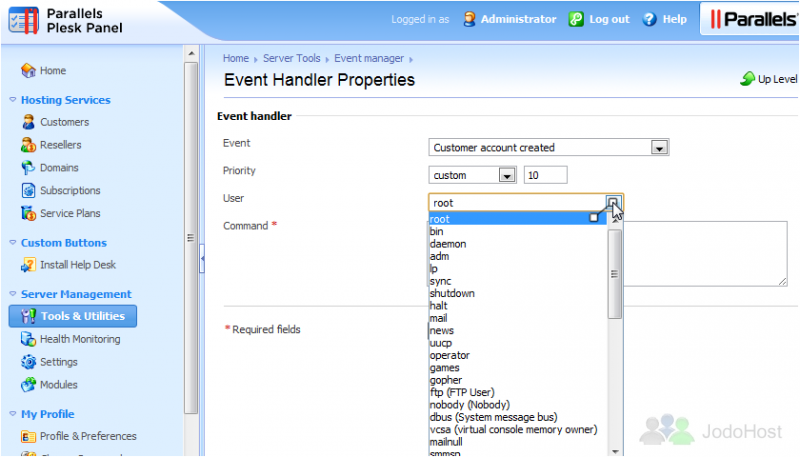This screenshot has height=457, width=800.
Task: Click the sidebar scroll-up arrow
Action: click(191, 53)
